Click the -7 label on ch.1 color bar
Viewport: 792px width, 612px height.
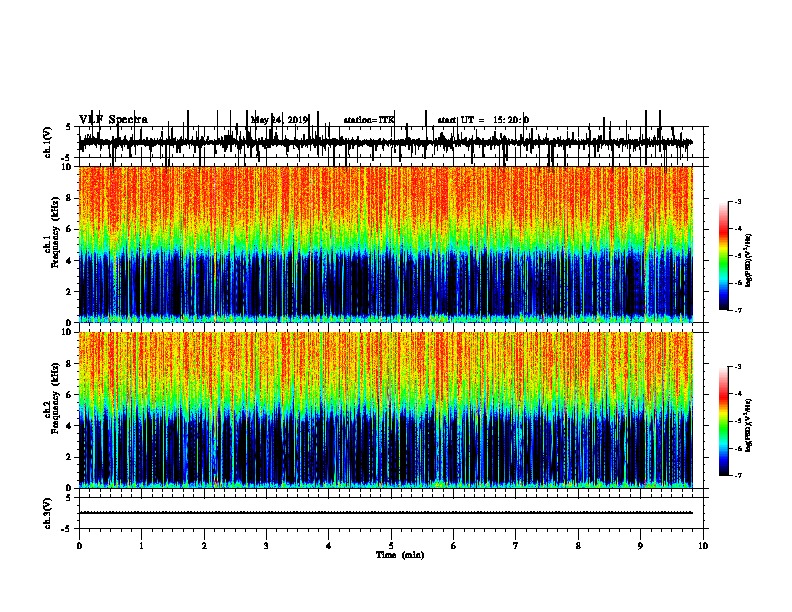point(738,310)
